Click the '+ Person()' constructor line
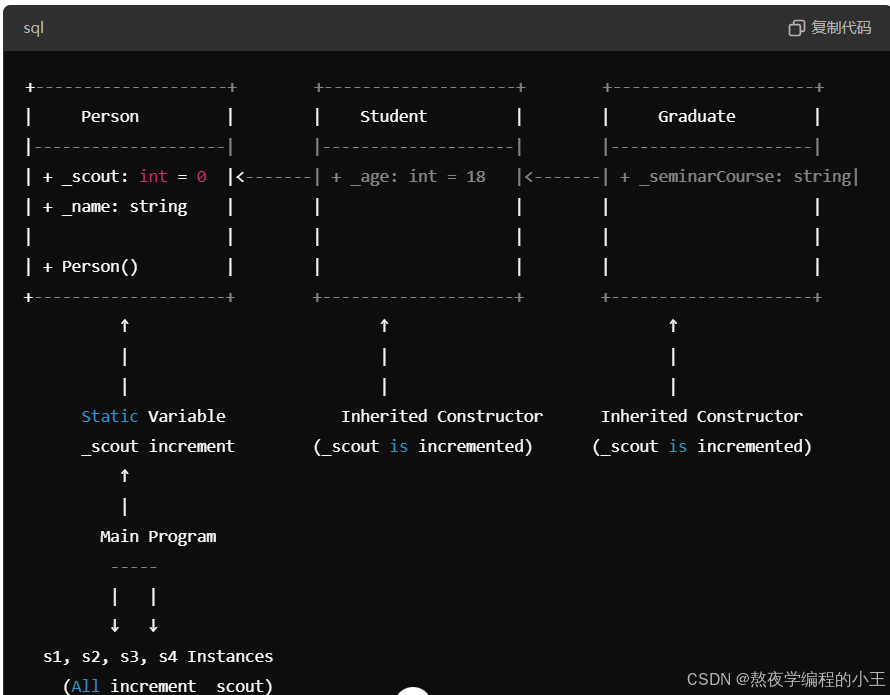 [90, 267]
